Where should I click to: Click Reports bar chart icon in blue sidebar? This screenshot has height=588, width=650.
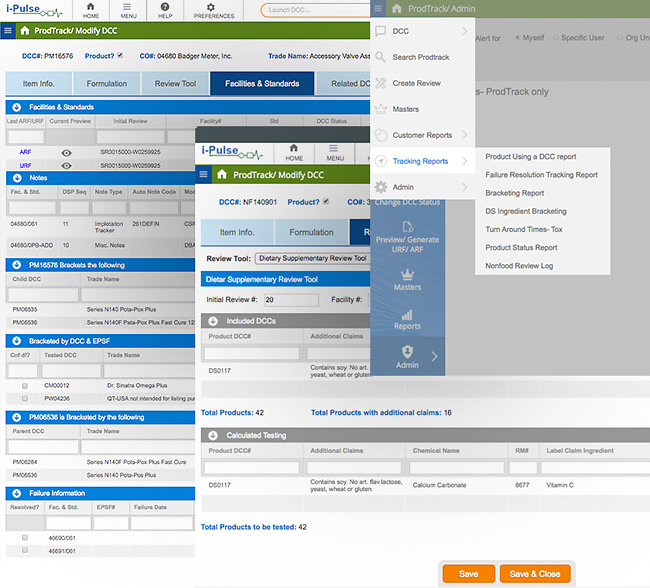(x=407, y=314)
